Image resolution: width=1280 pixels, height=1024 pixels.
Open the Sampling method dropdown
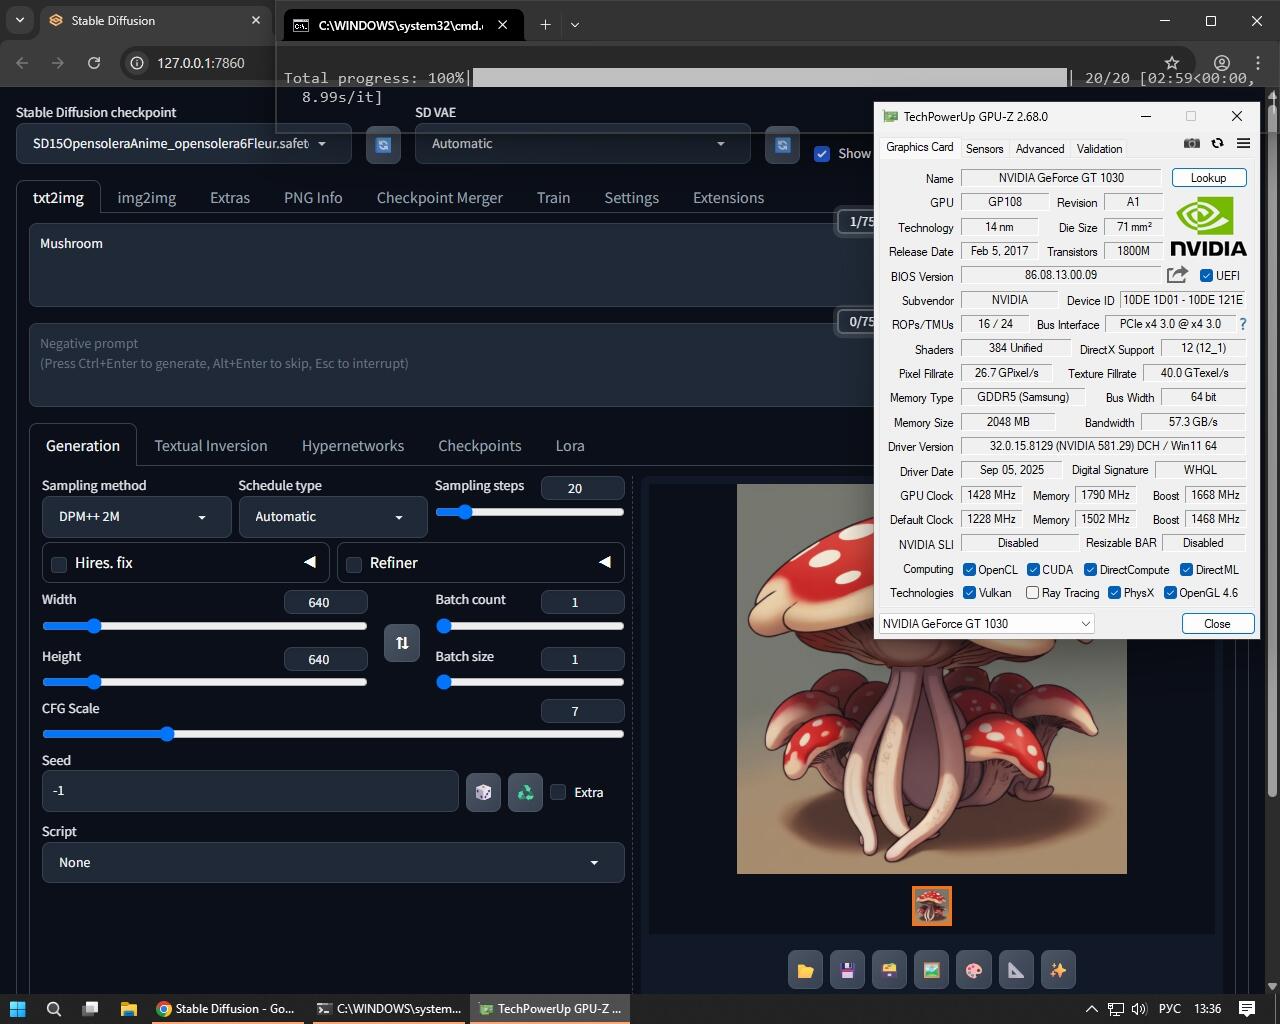click(136, 517)
